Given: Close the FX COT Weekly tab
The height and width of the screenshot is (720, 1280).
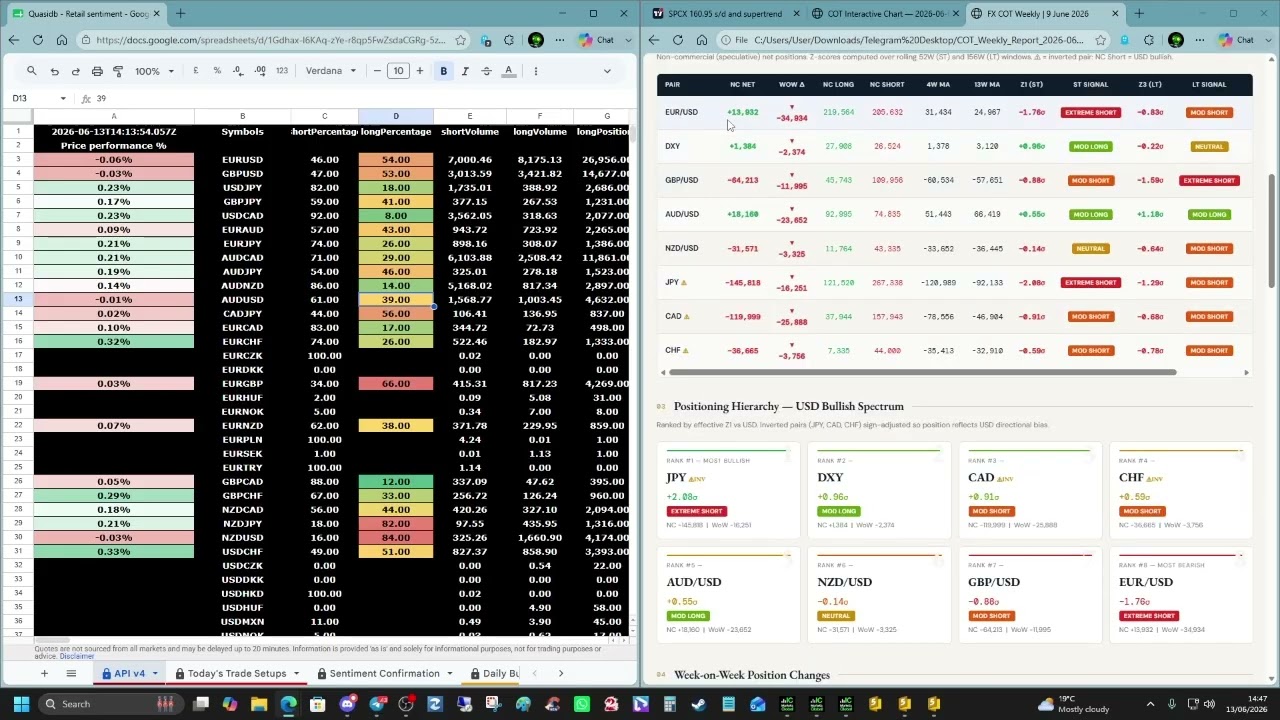Looking at the screenshot, I should pos(1115,14).
